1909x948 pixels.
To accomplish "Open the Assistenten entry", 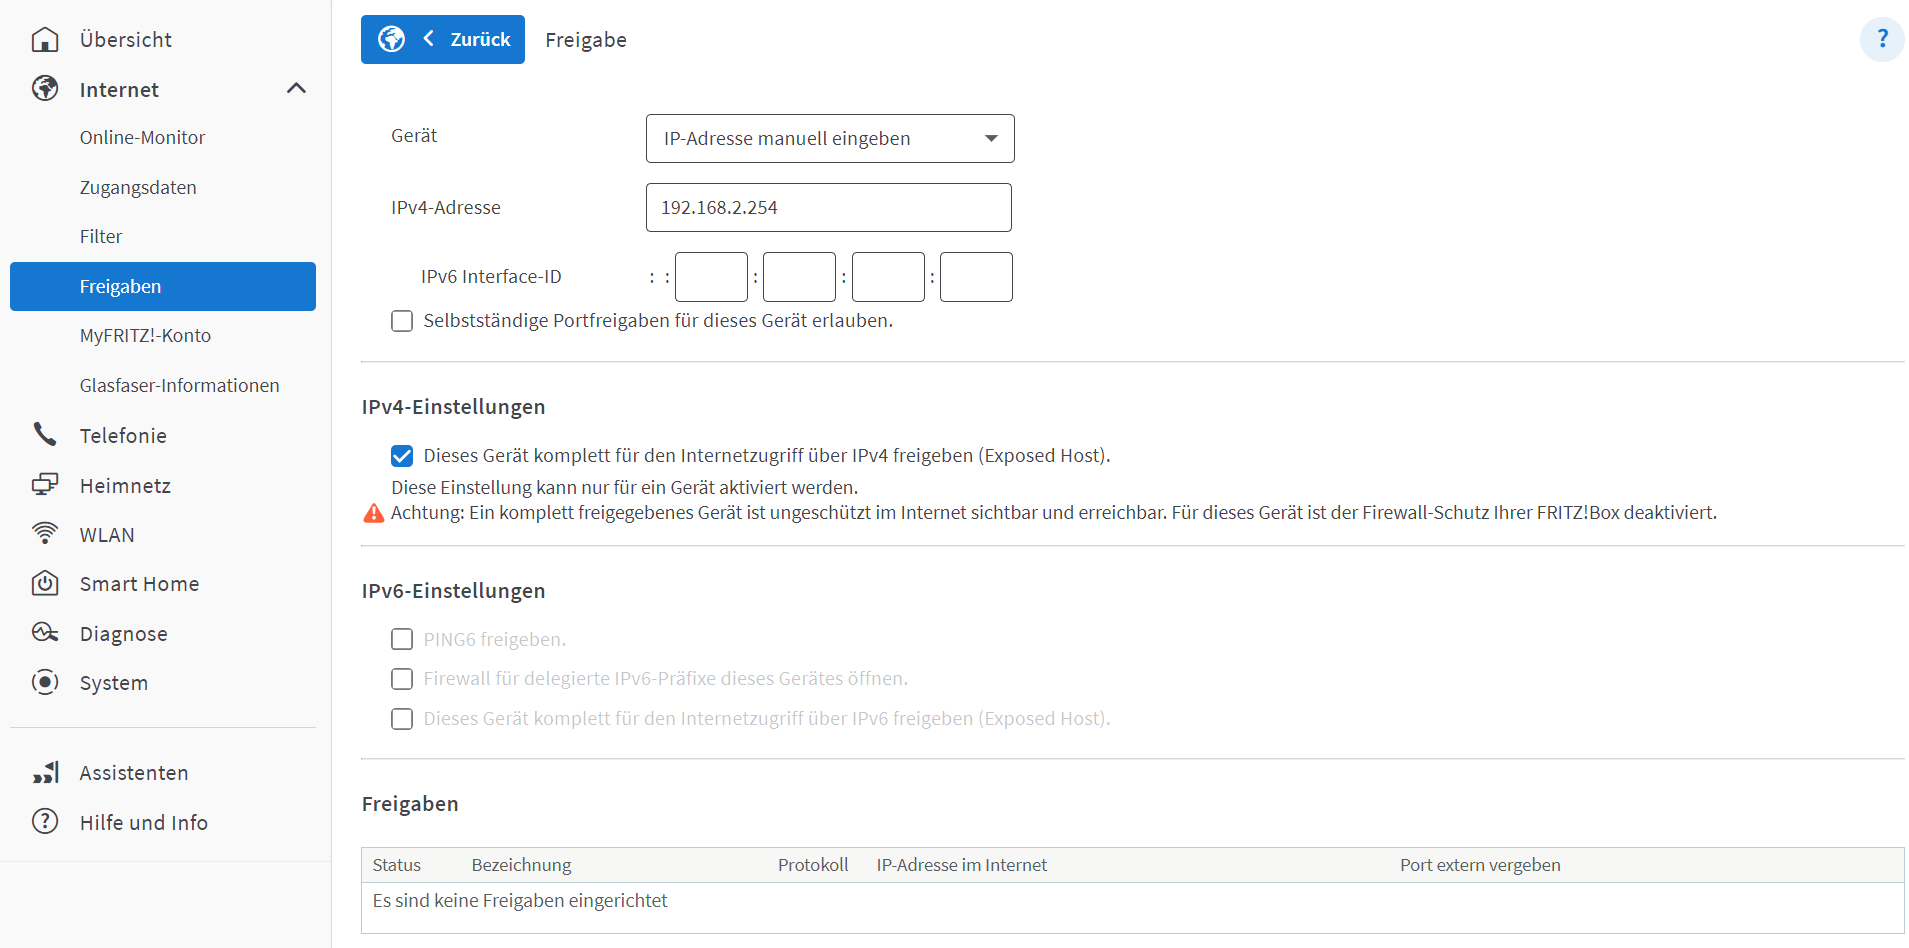I will 134,772.
